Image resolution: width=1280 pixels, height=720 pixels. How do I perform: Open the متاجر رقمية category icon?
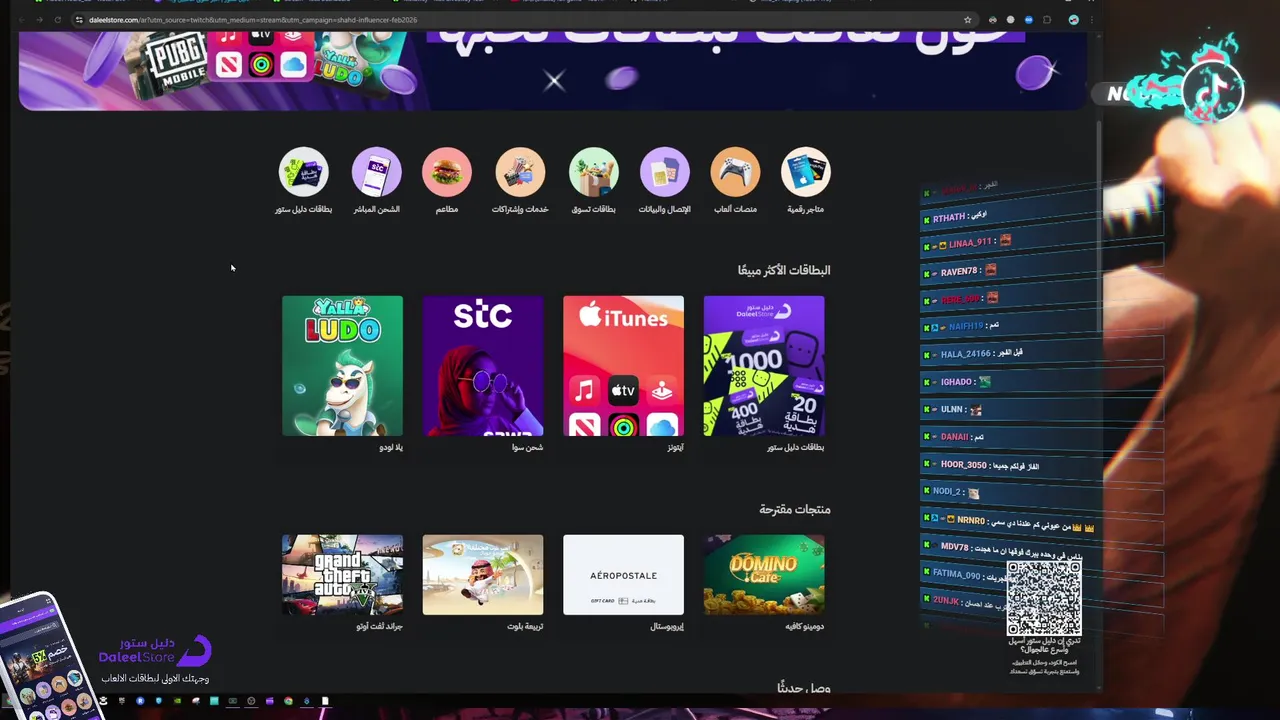(x=806, y=172)
